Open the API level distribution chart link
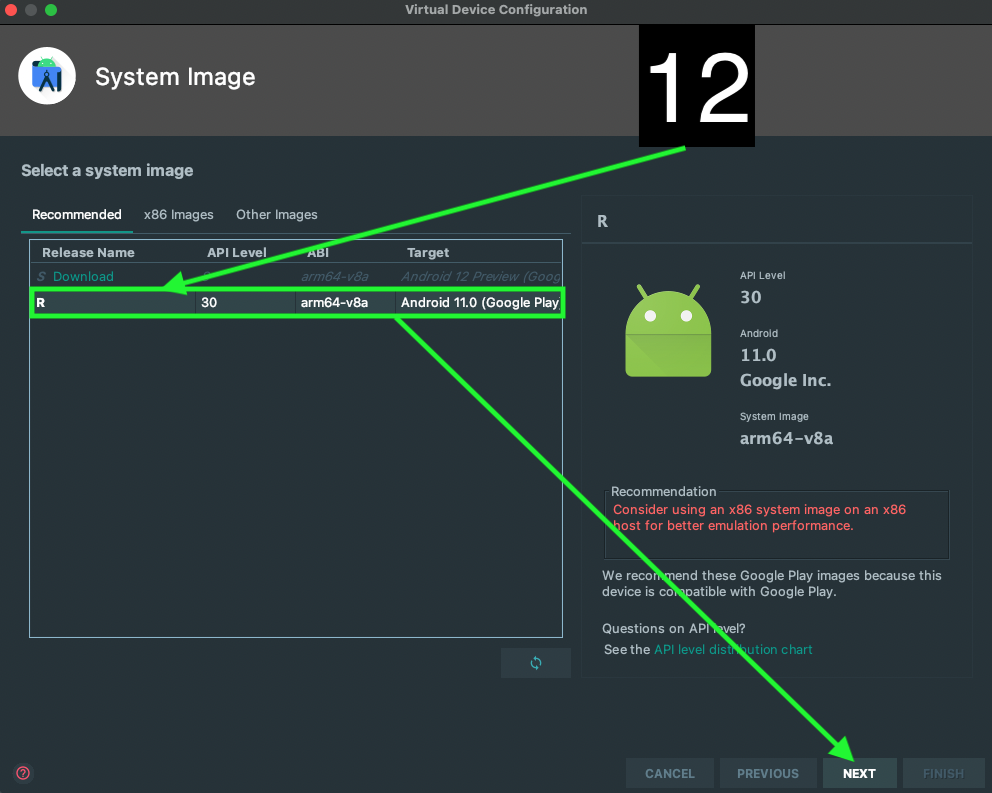 [x=733, y=649]
